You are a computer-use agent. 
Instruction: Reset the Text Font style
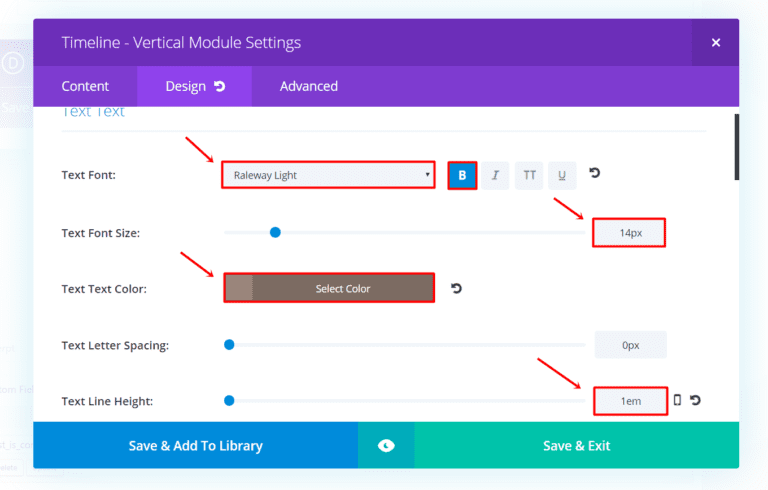(x=595, y=174)
